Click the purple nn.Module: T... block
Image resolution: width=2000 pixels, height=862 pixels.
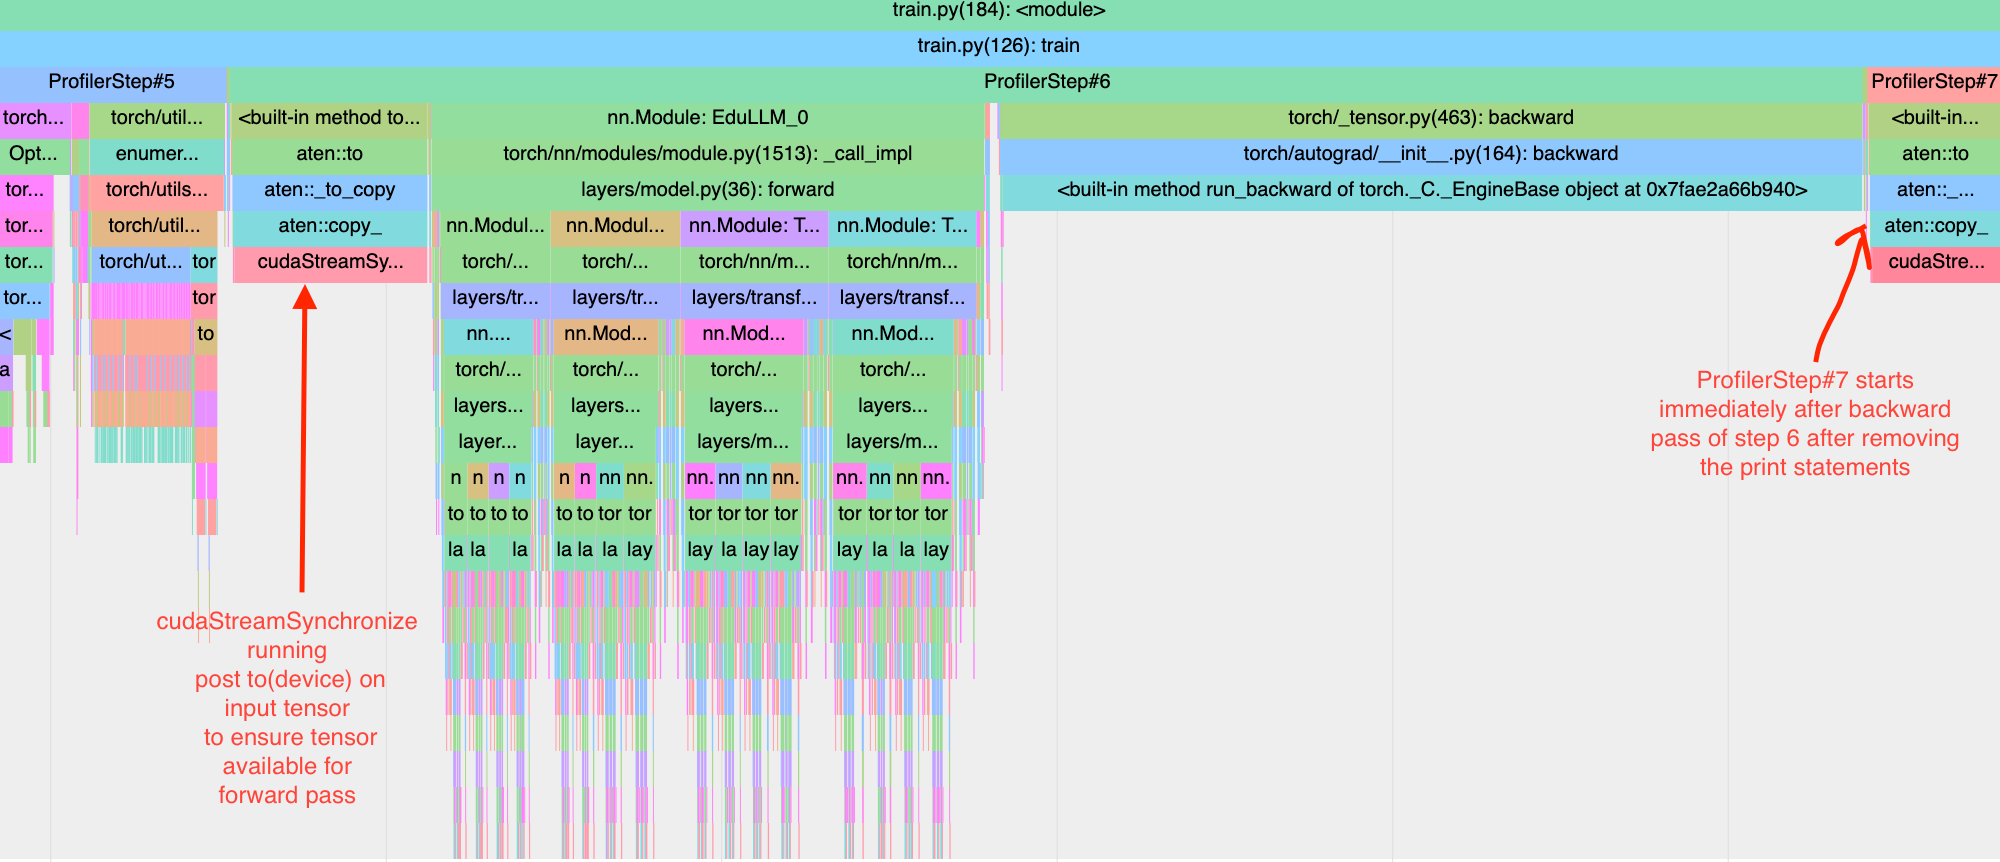point(754,226)
